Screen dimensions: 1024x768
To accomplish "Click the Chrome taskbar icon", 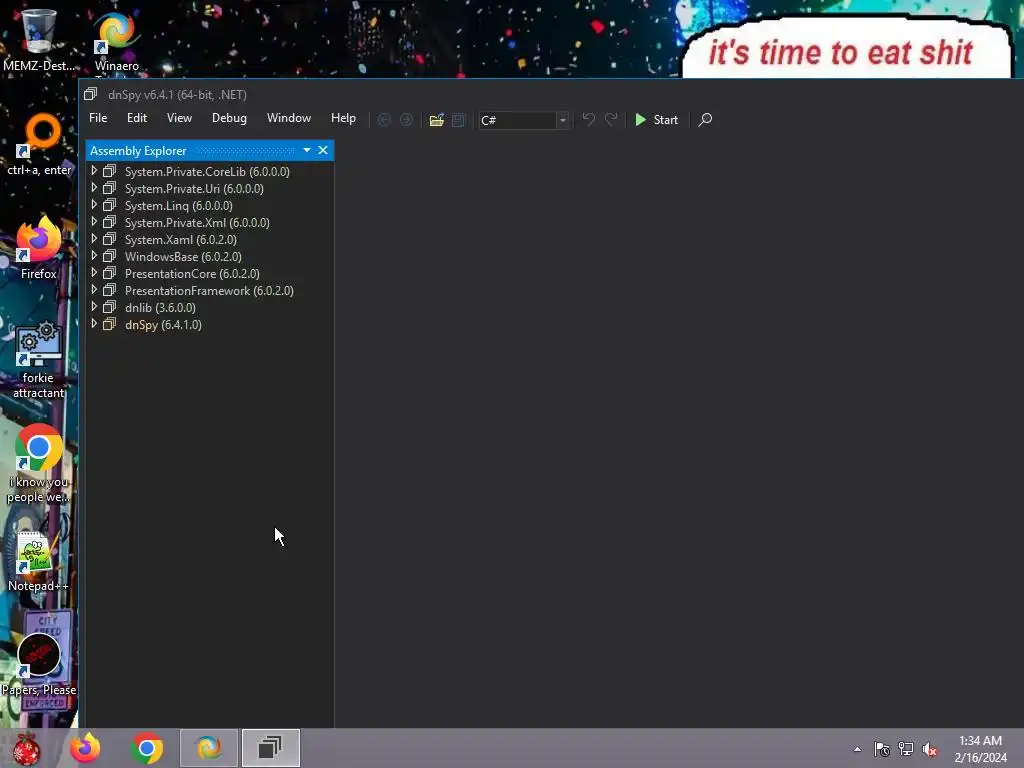I will [147, 748].
